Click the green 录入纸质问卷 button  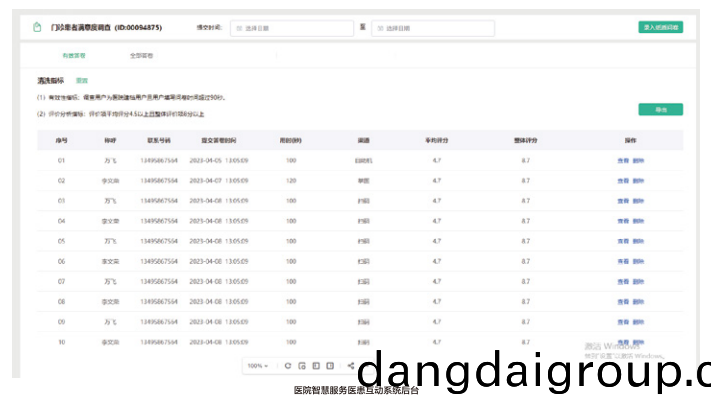(660, 28)
